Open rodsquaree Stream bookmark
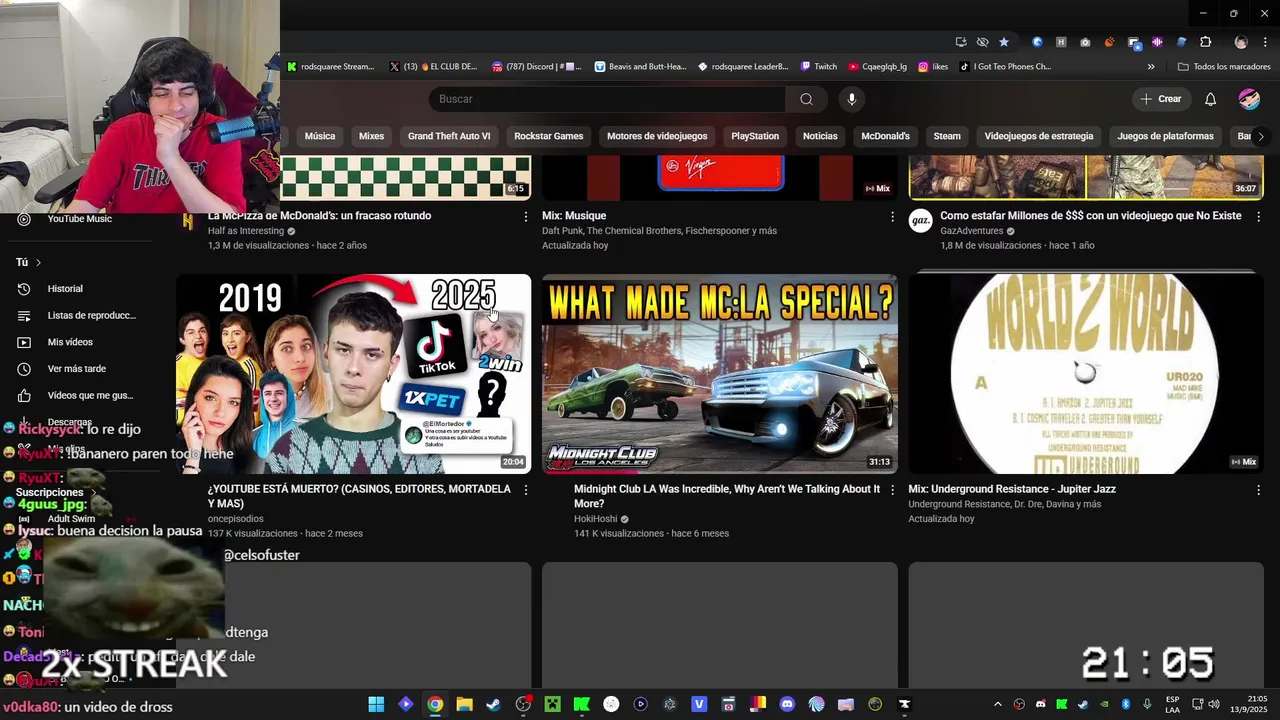The height and width of the screenshot is (720, 1280). click(x=331, y=67)
